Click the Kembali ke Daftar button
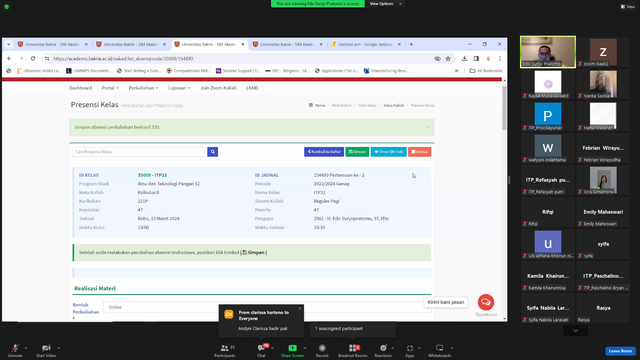The height and width of the screenshot is (360, 640). tap(324, 152)
